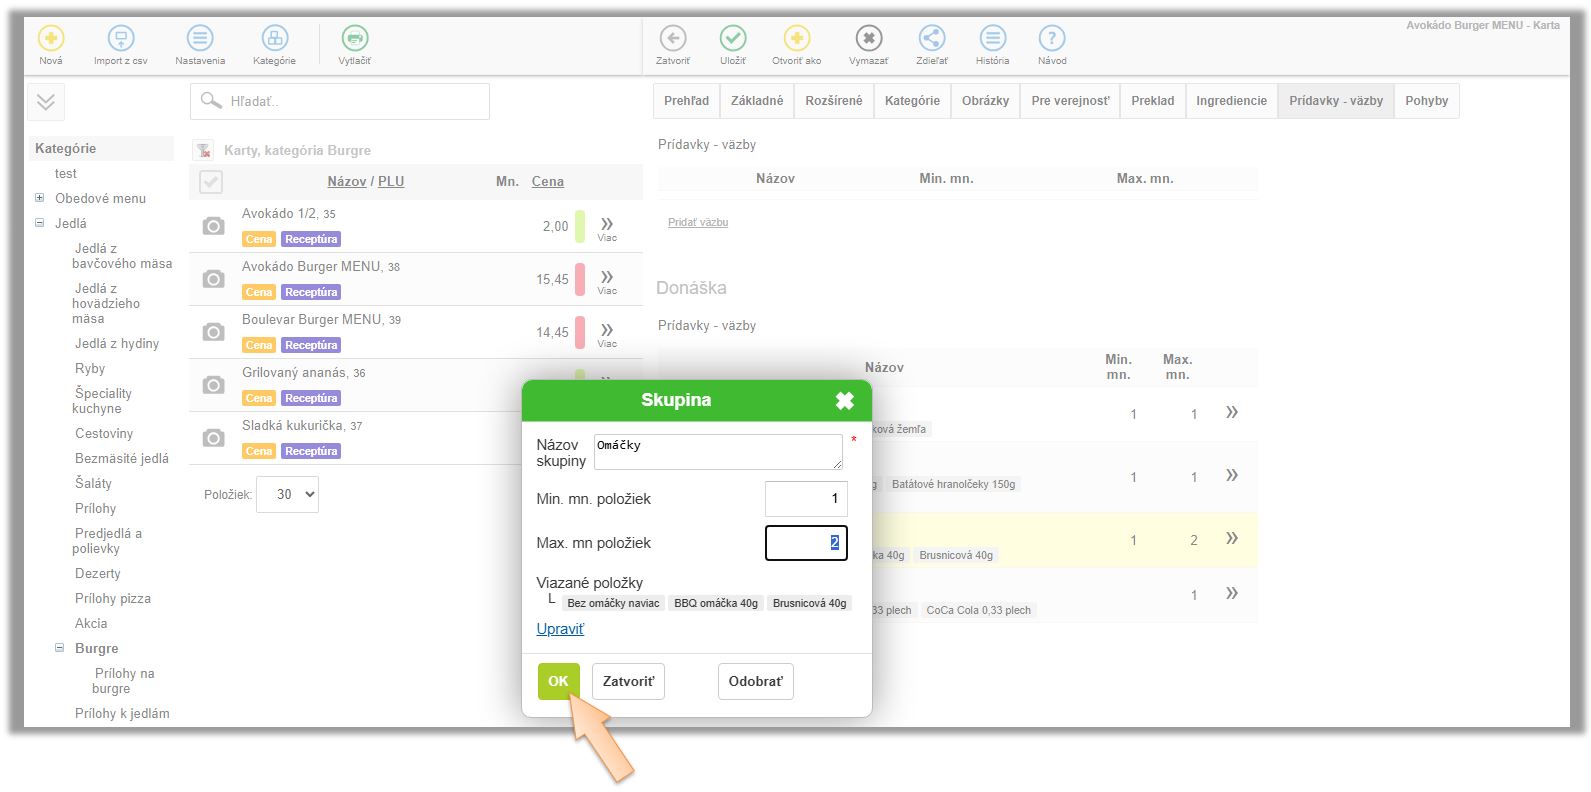
Task: Switch to the Rozšírené tab
Action: click(x=833, y=101)
